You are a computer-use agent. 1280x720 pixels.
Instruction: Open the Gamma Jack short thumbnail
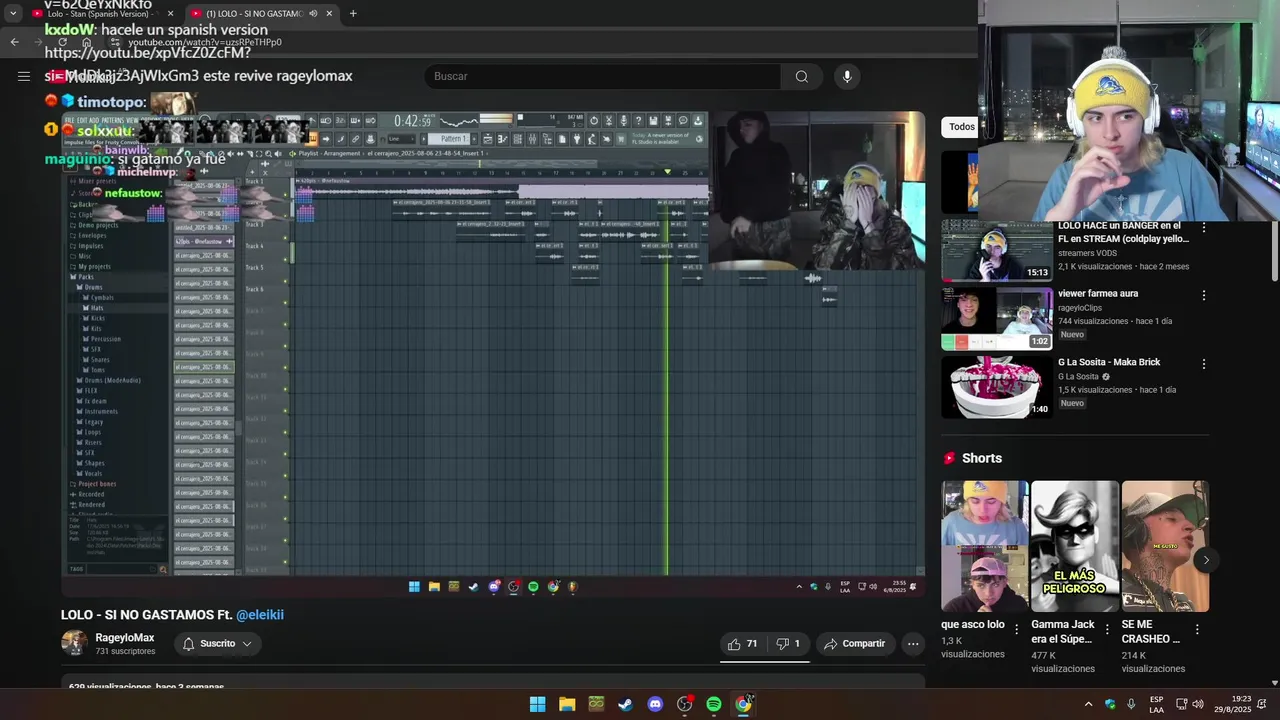[1075, 546]
